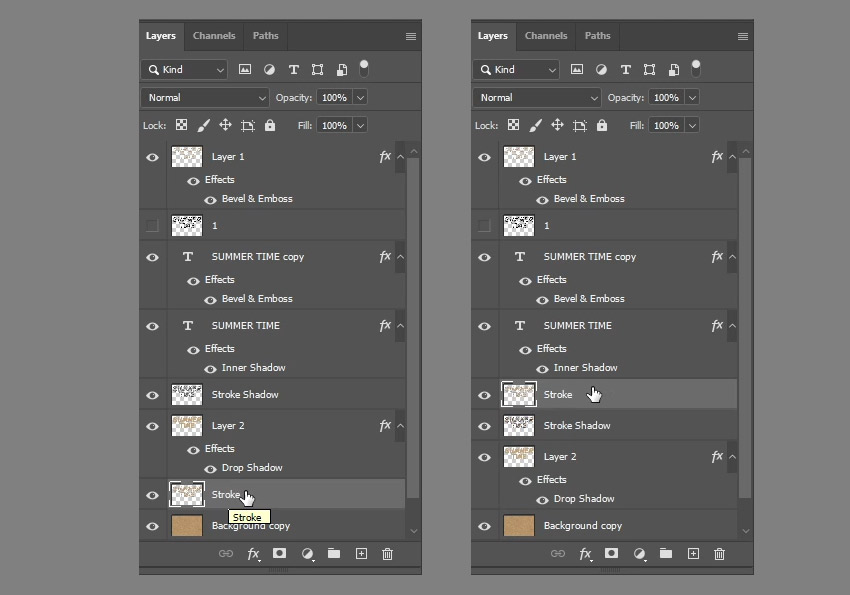Hide Layer 1 using its eye toggle
This screenshot has width=850, height=595.
(x=152, y=156)
